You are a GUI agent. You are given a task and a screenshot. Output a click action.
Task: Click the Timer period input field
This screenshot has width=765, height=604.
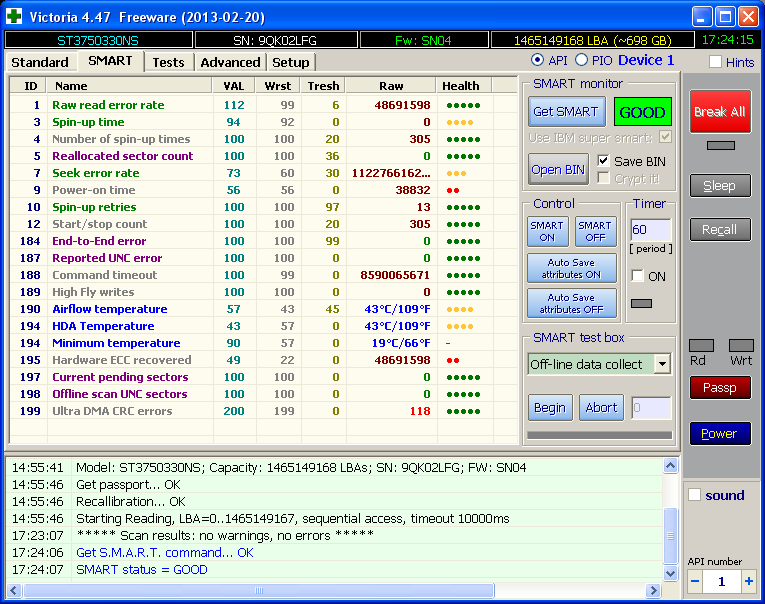(650, 230)
